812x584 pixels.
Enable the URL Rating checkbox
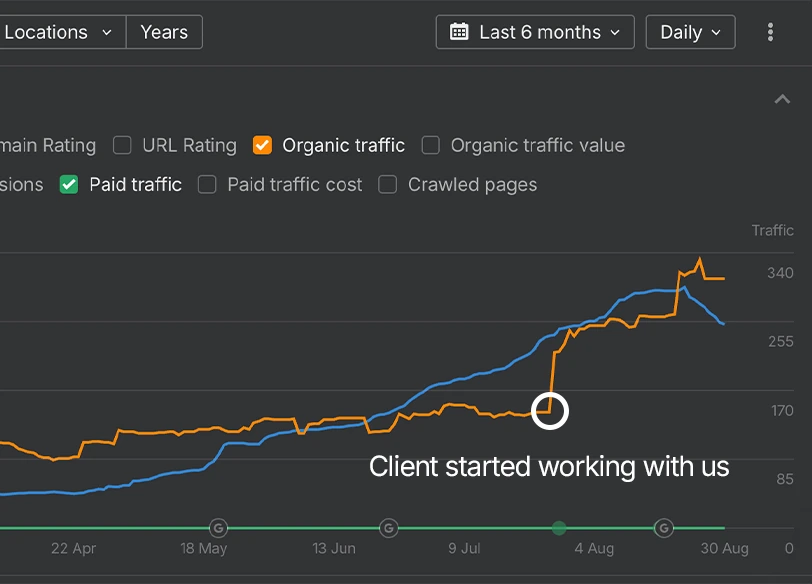[x=122, y=145]
